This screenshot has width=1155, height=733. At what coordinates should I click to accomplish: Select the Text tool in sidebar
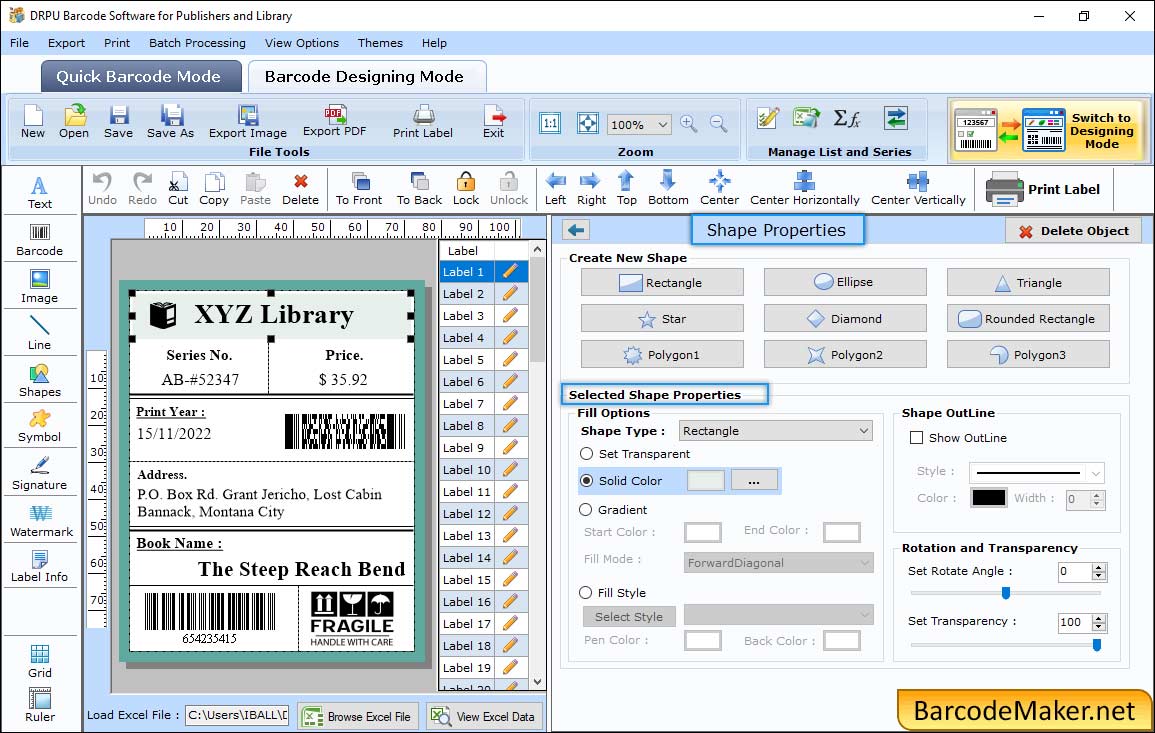pyautogui.click(x=40, y=192)
